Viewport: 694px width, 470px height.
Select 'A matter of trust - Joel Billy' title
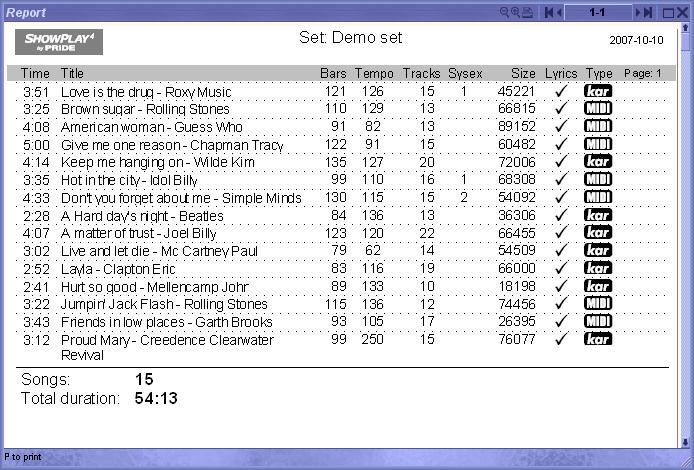click(139, 233)
